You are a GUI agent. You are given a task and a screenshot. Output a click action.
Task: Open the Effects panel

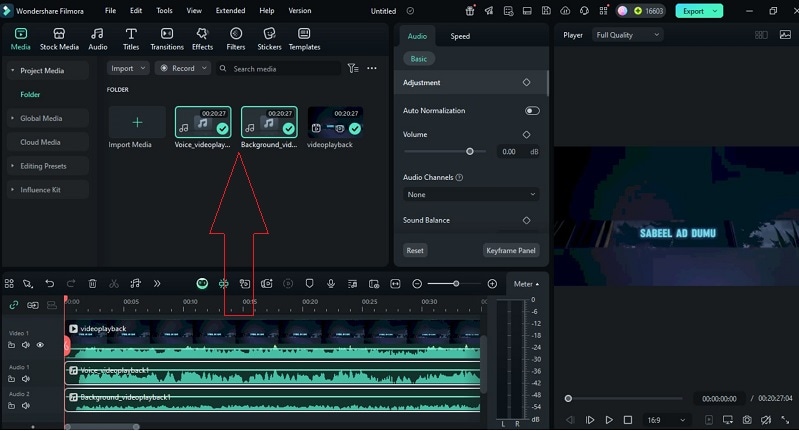coord(202,39)
